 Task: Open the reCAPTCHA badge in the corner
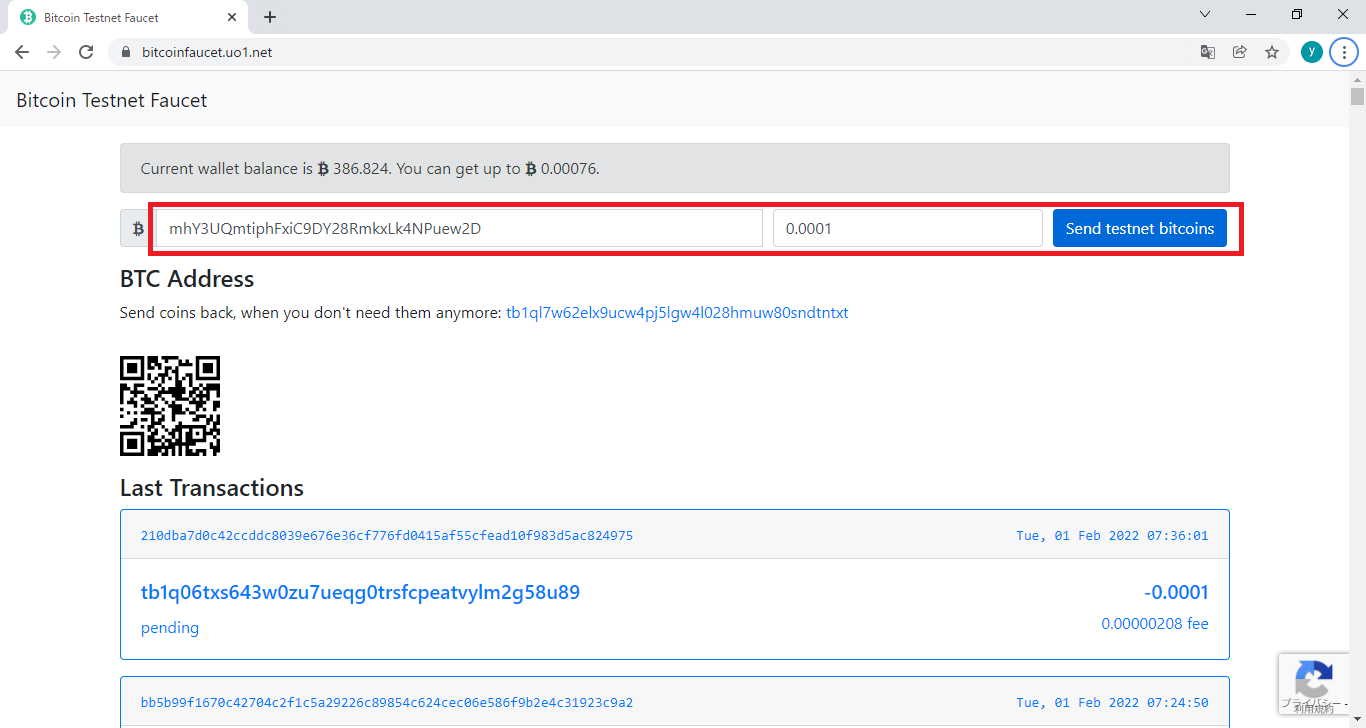click(1314, 684)
